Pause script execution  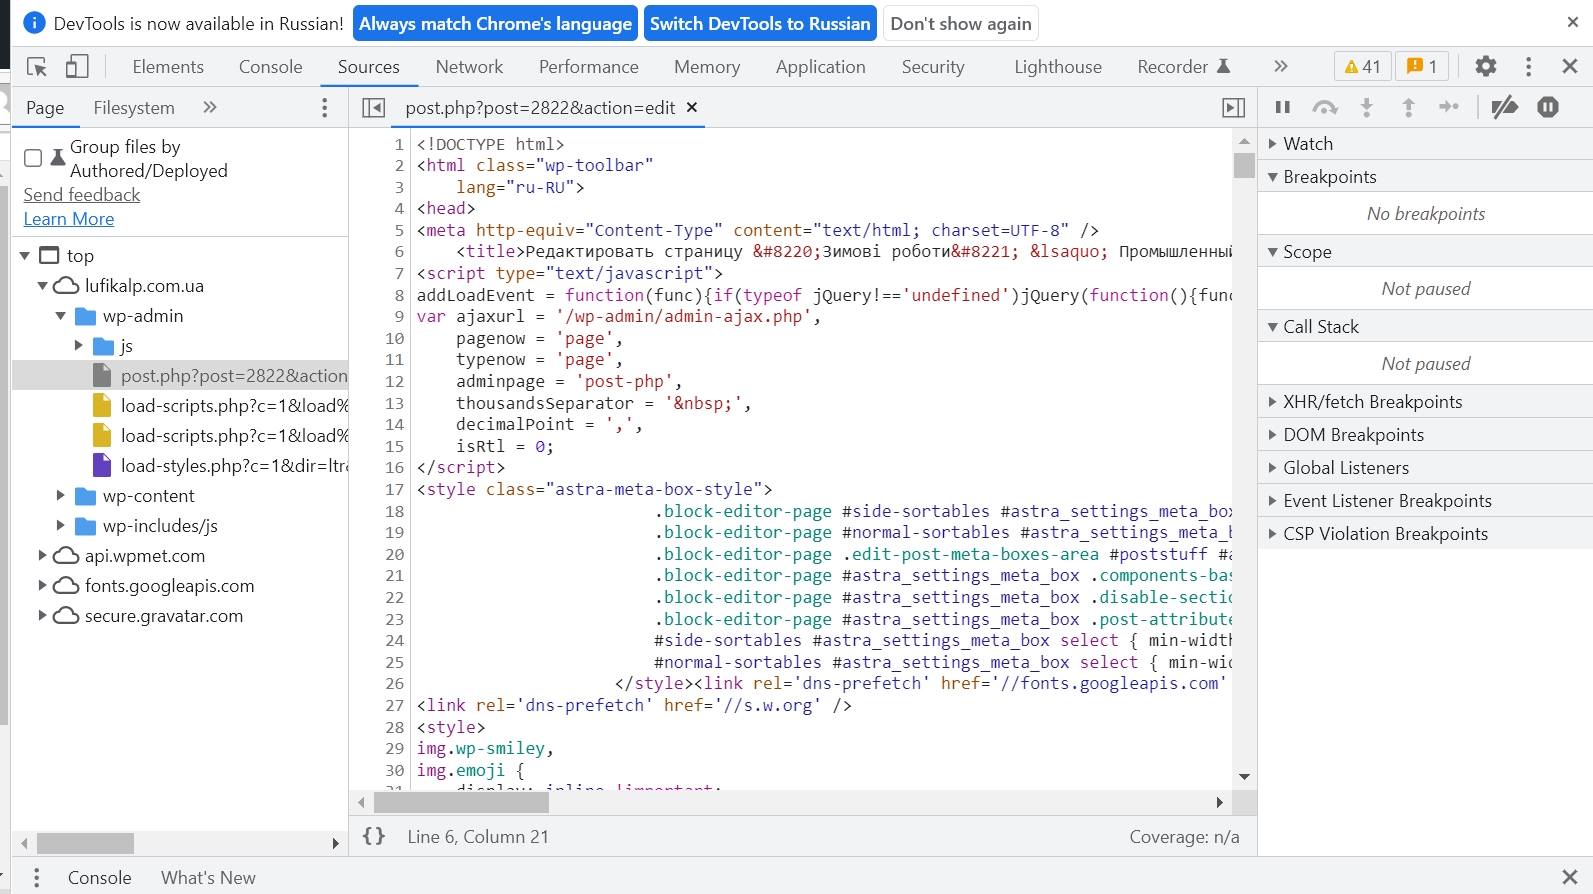coord(1283,107)
